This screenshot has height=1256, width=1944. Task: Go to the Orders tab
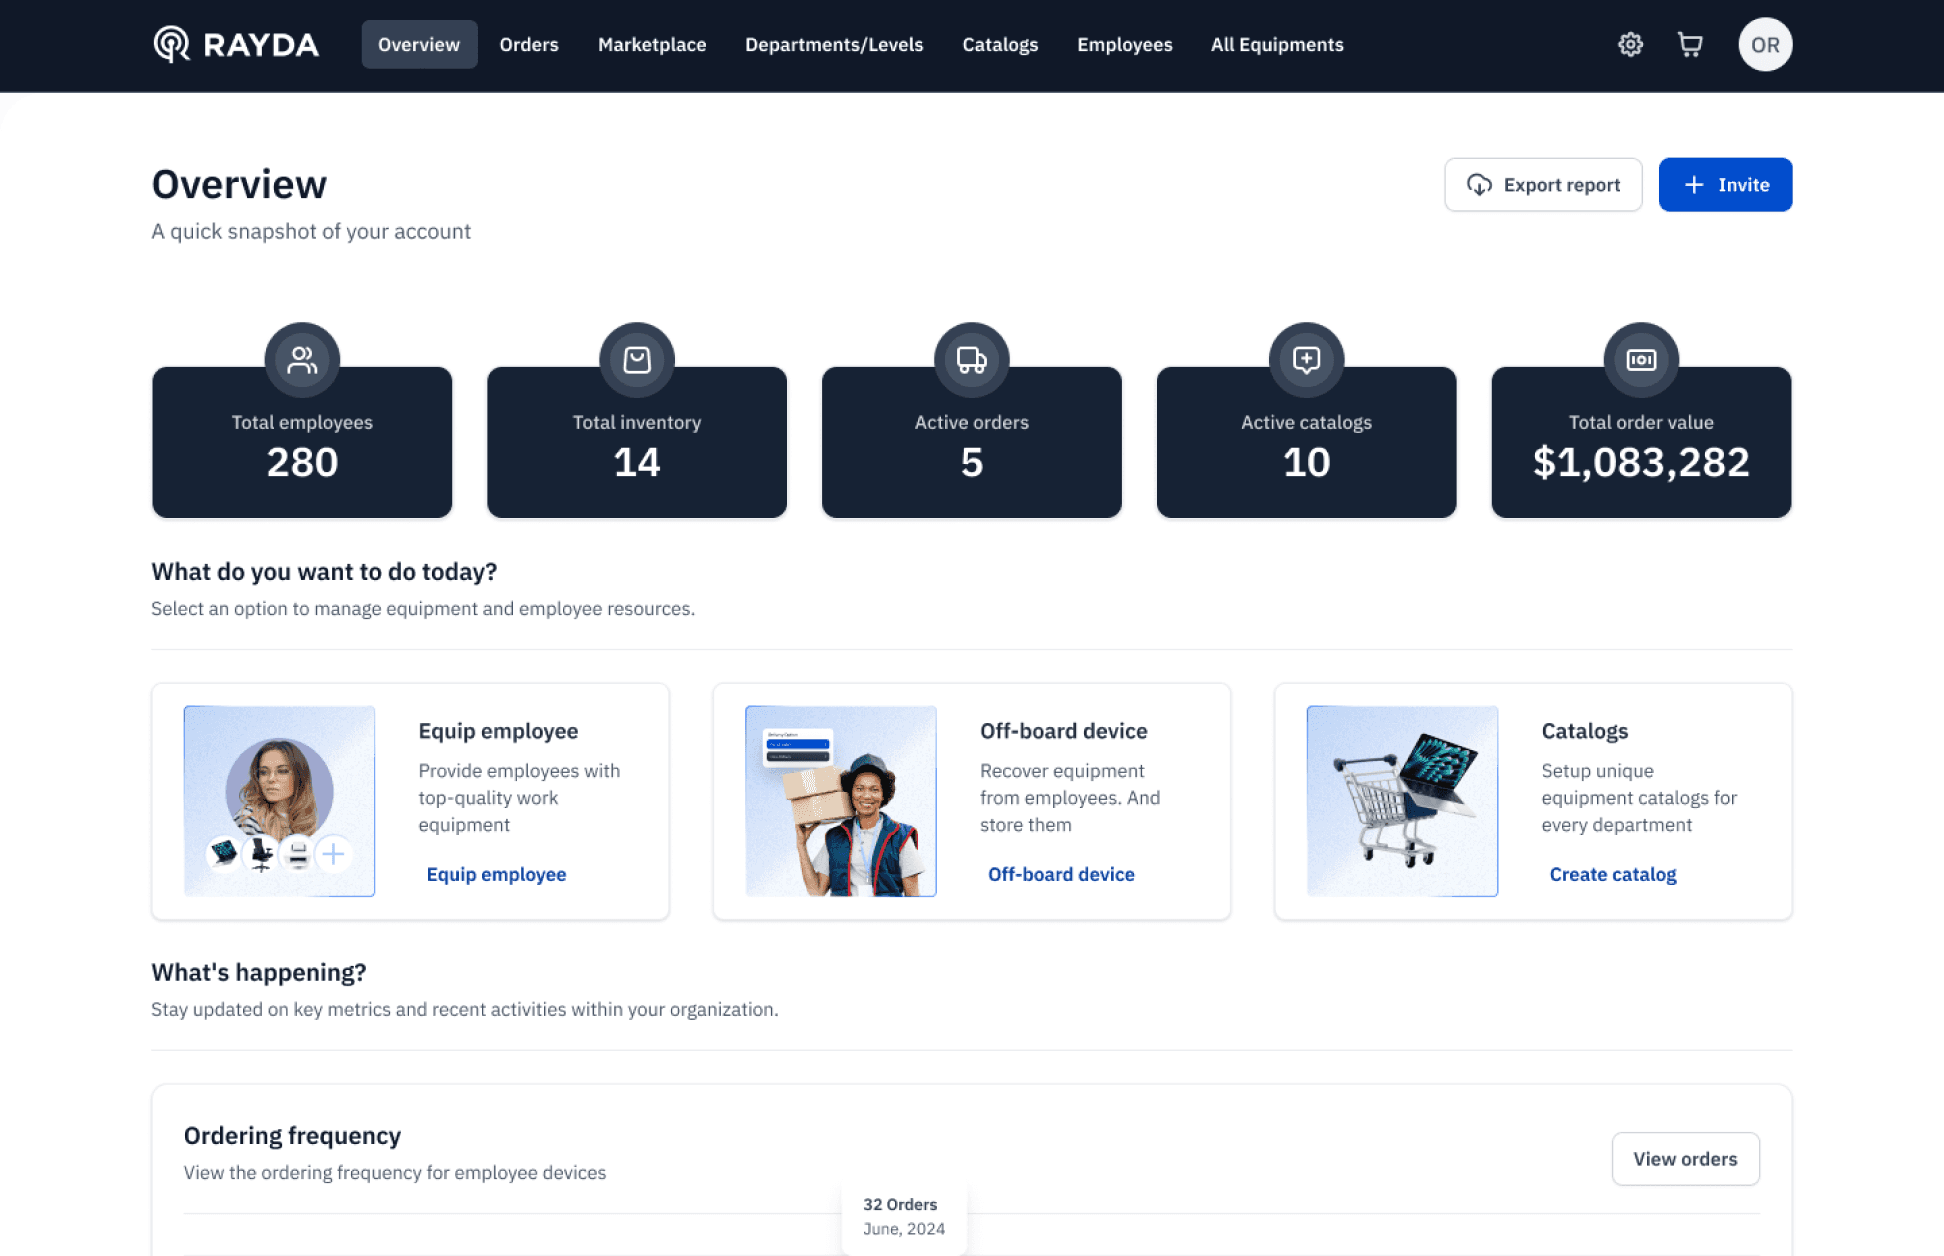click(x=529, y=45)
